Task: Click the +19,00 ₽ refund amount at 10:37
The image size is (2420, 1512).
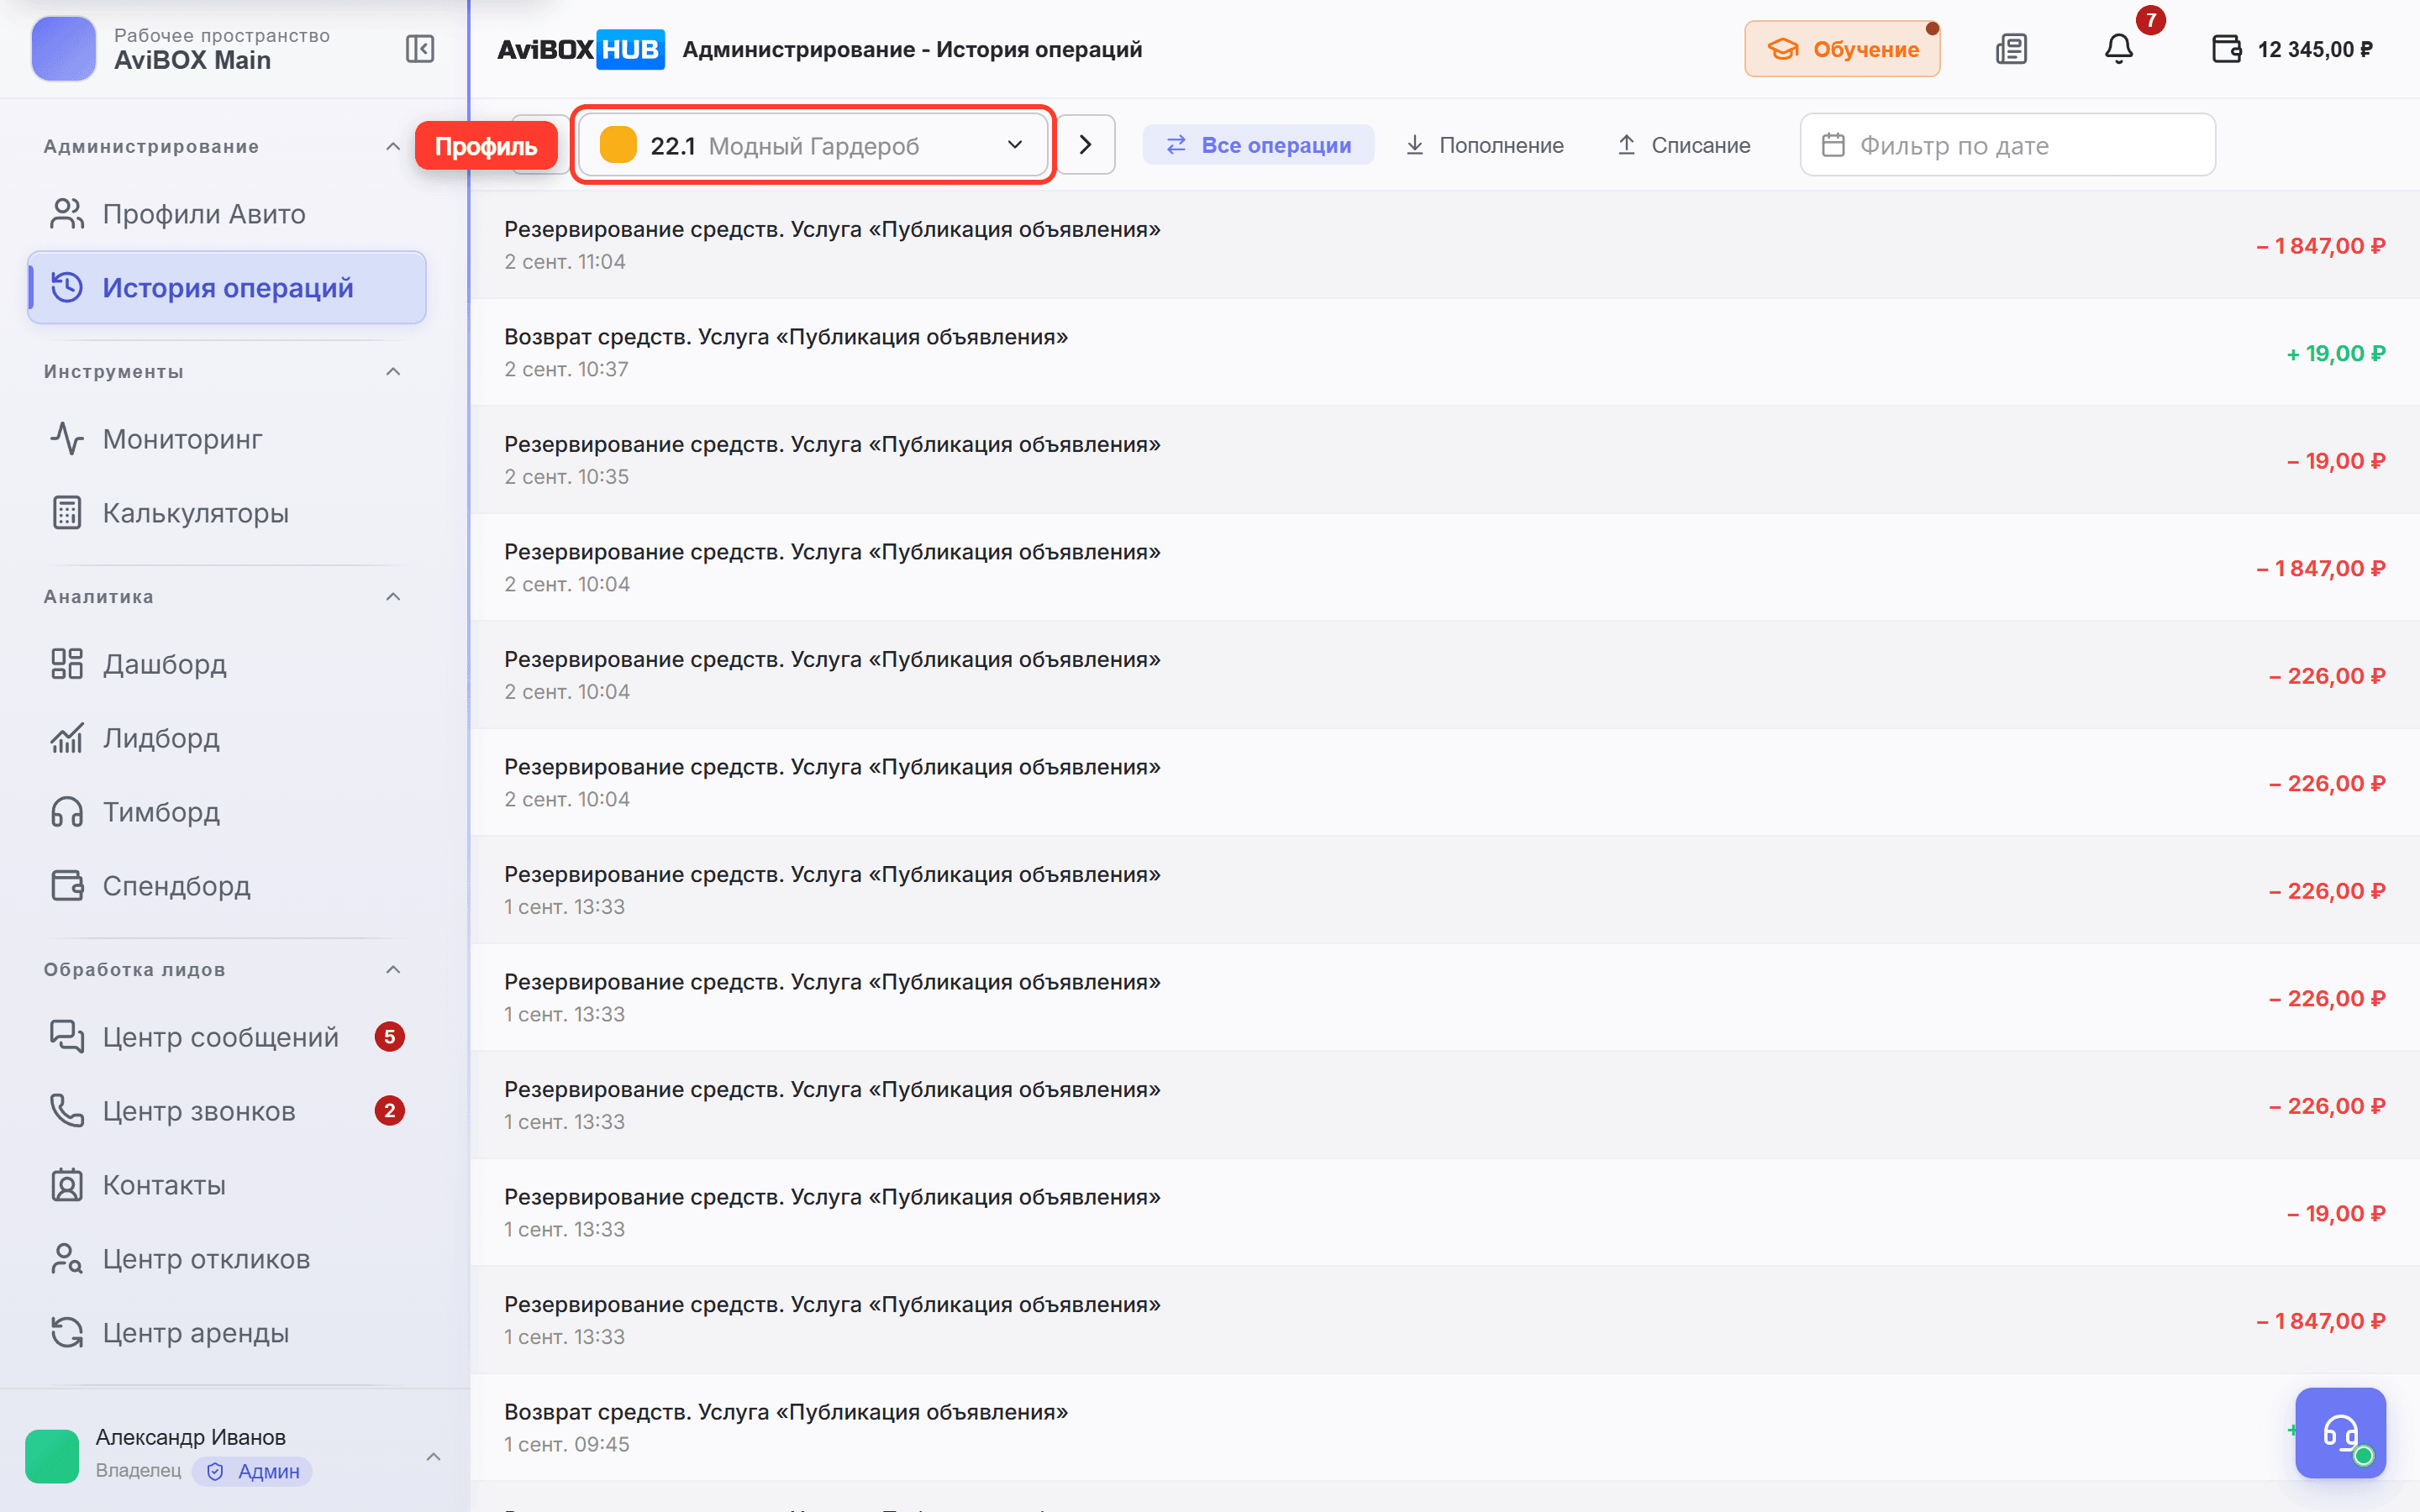Action: point(2336,353)
